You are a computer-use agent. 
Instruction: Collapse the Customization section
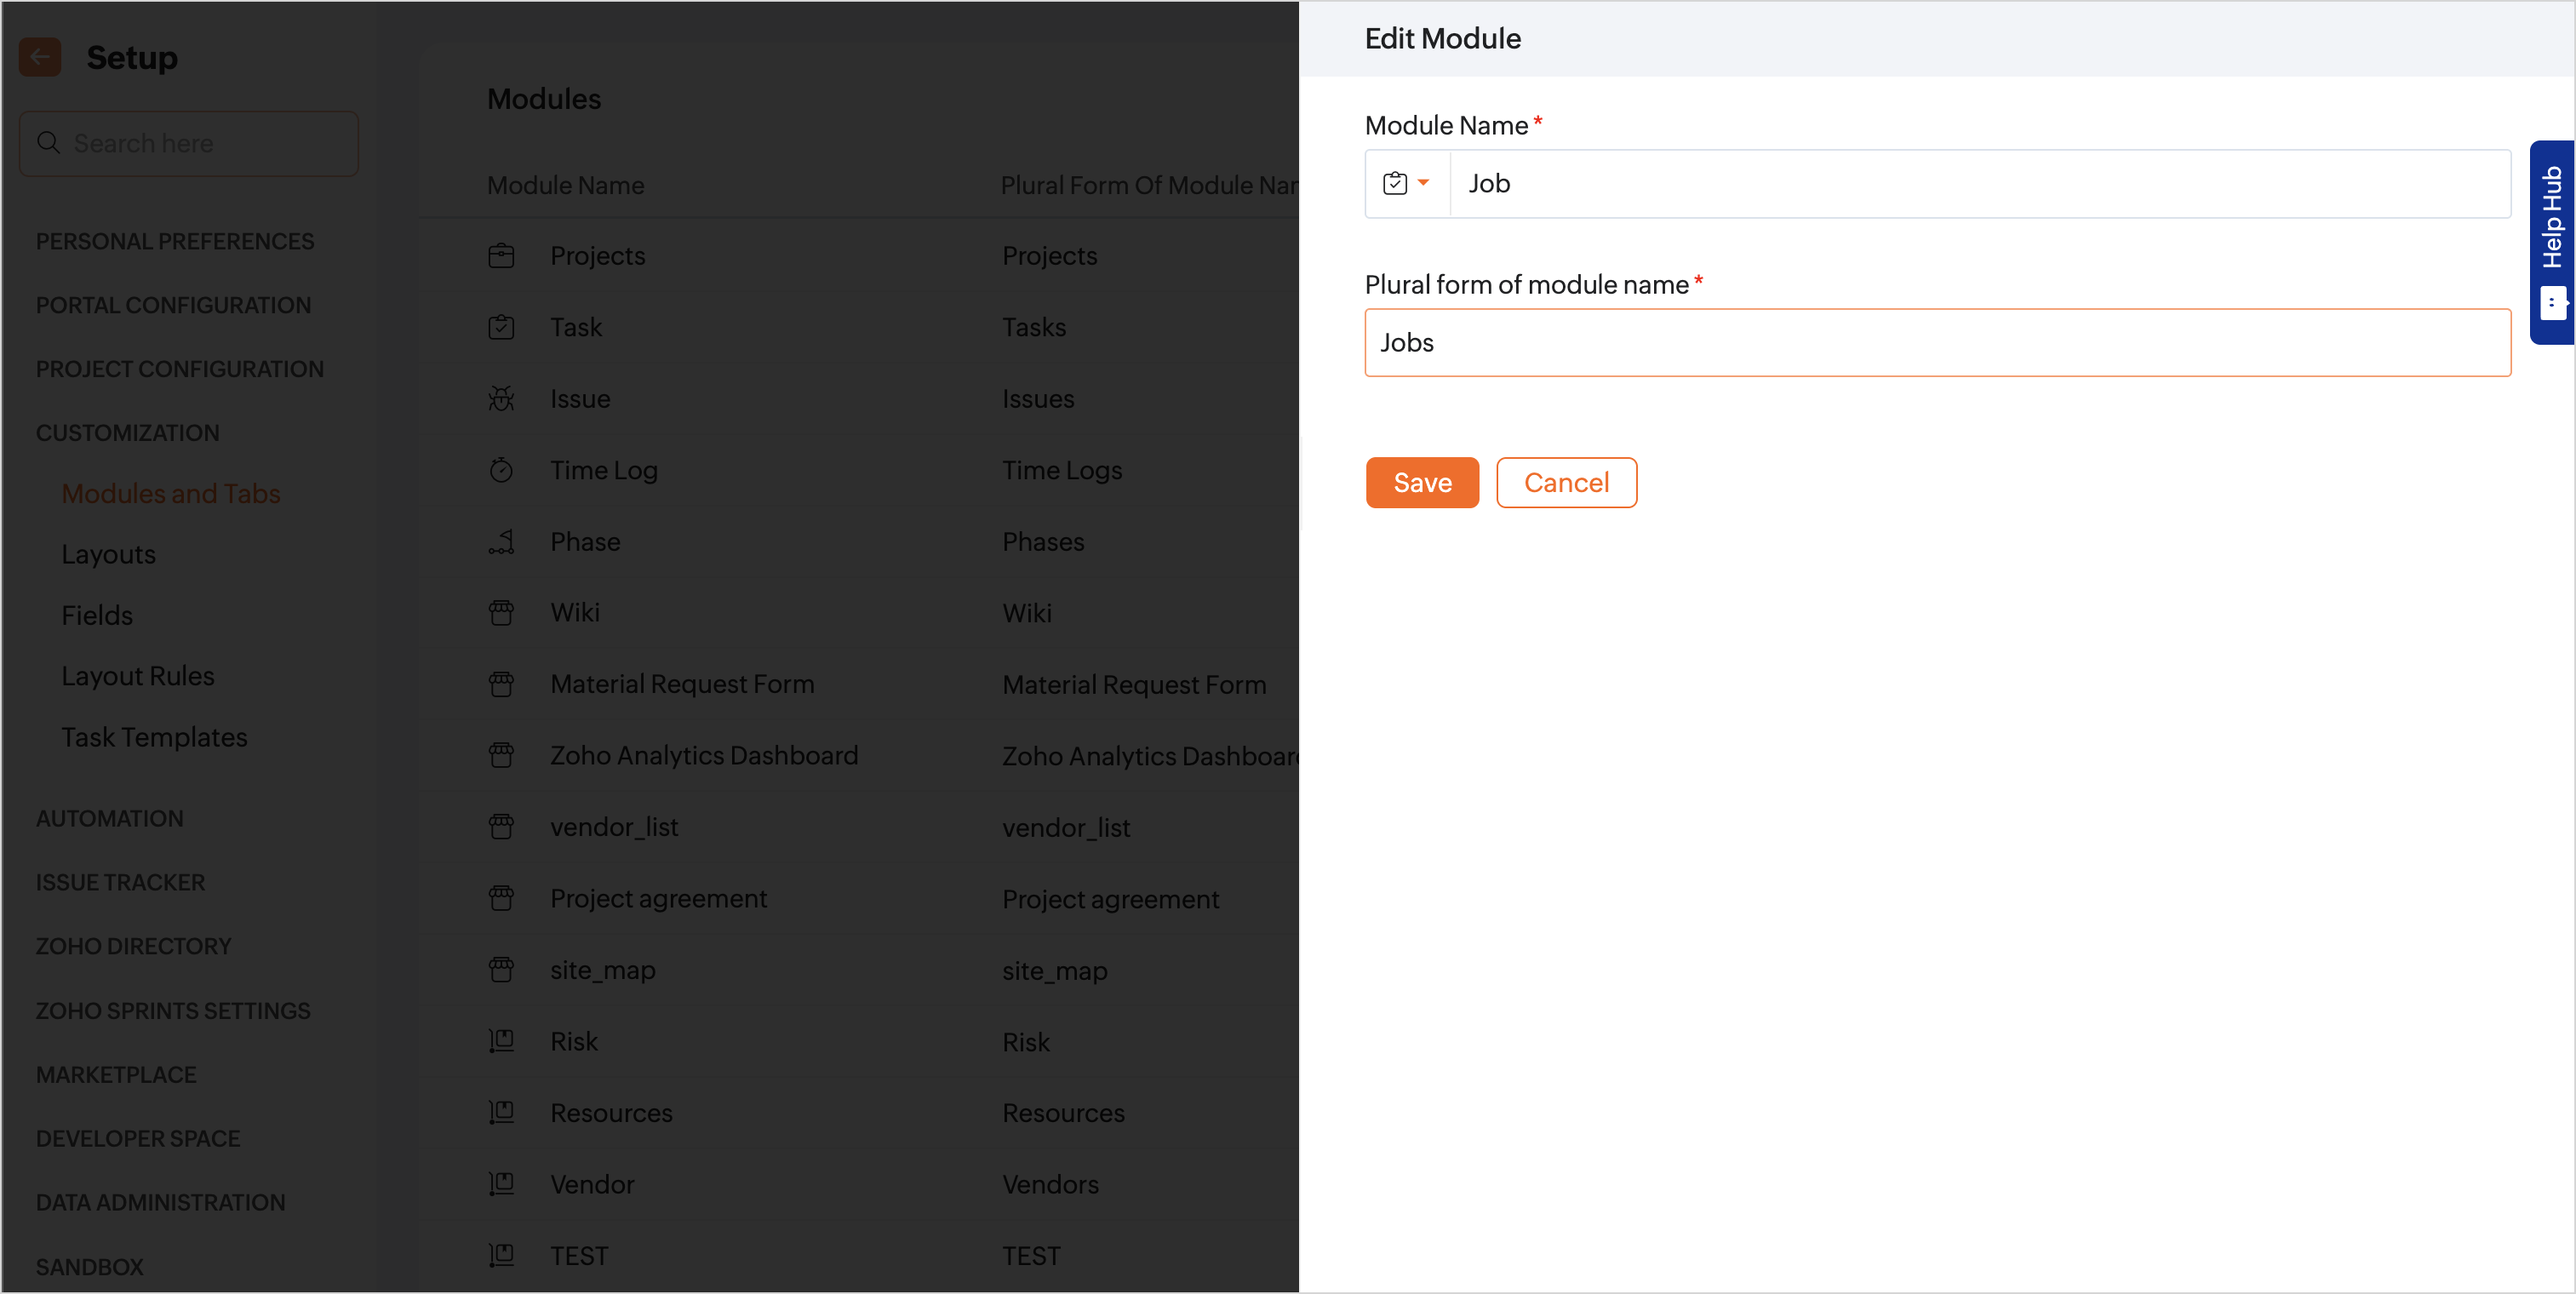coord(128,433)
